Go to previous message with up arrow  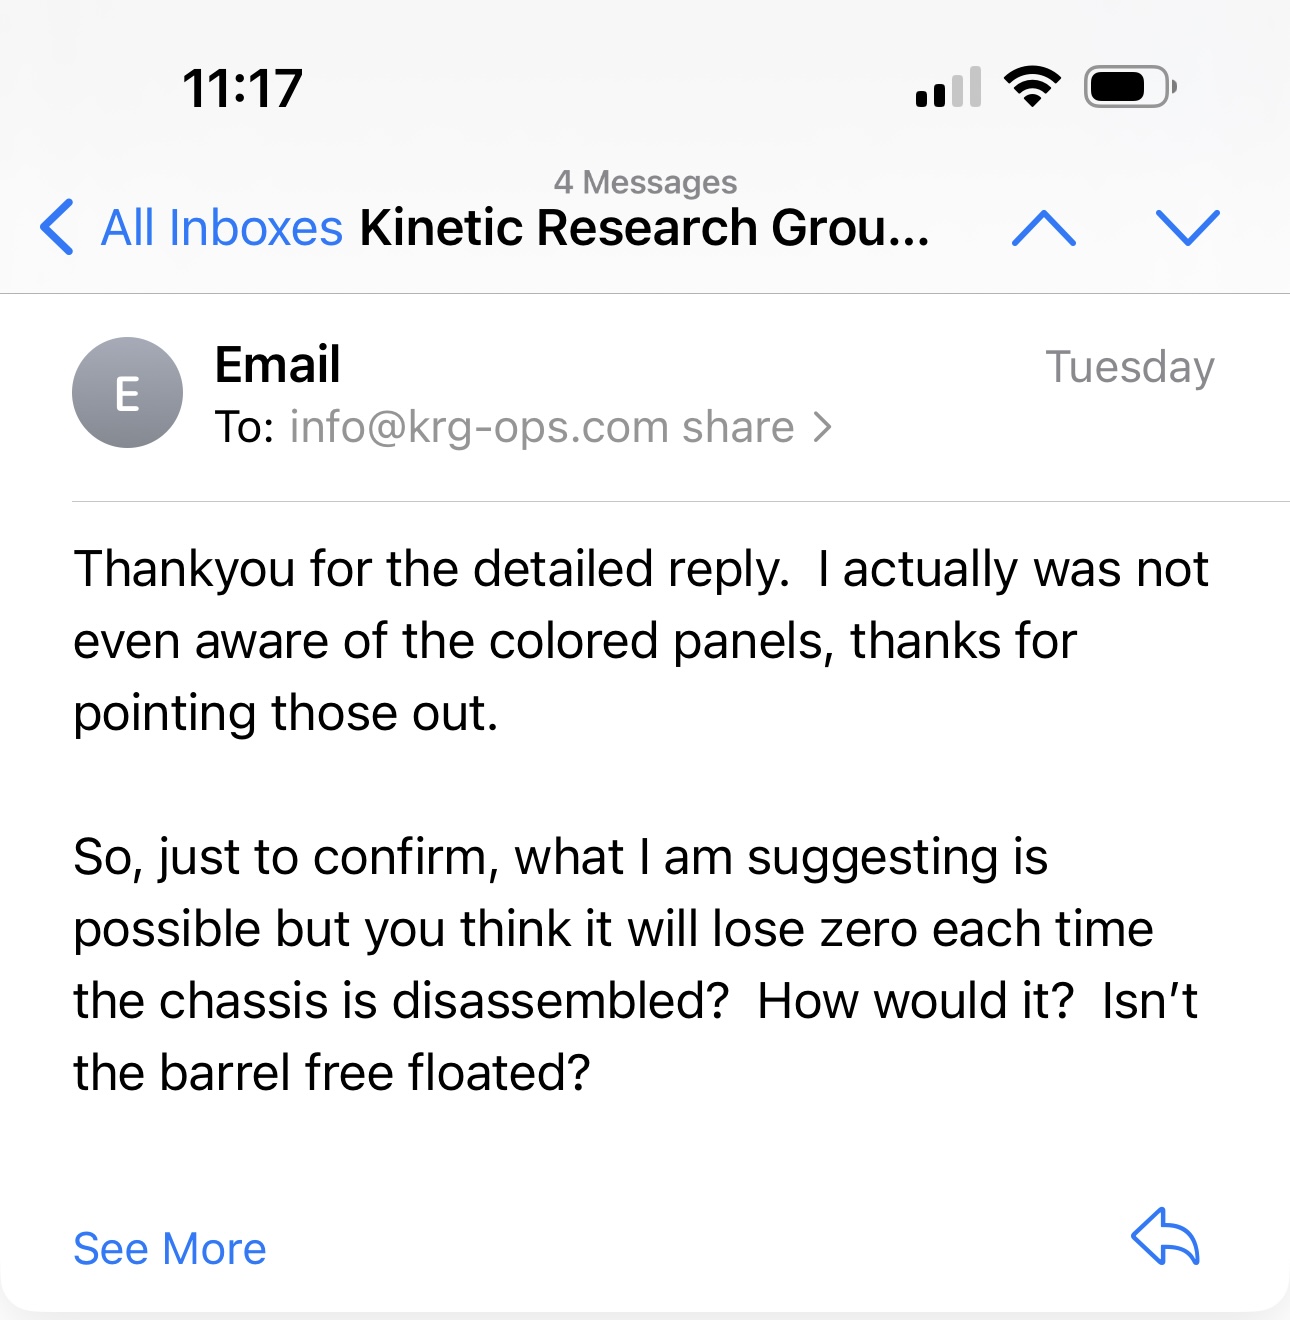(x=1043, y=228)
